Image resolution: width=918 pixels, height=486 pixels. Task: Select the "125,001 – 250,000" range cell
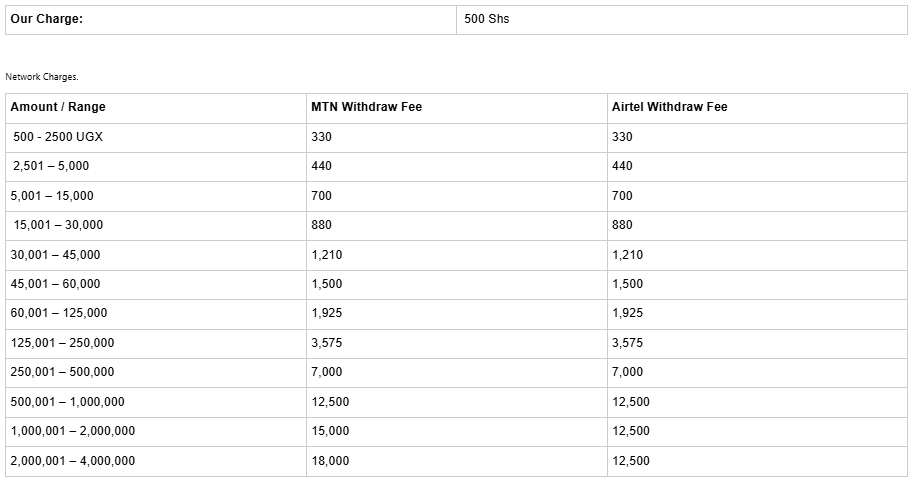[63, 343]
